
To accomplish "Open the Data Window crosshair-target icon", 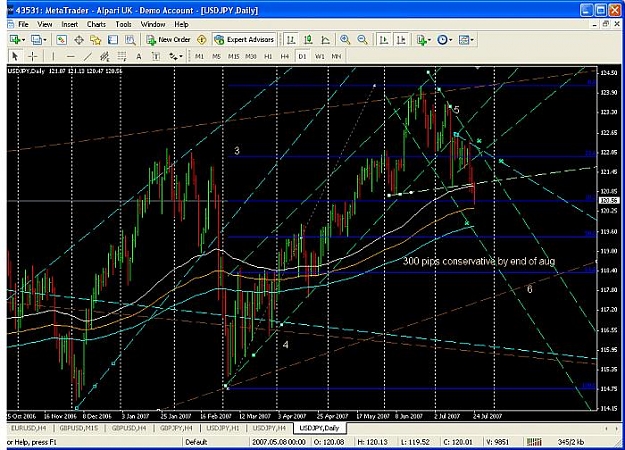I will (79, 39).
